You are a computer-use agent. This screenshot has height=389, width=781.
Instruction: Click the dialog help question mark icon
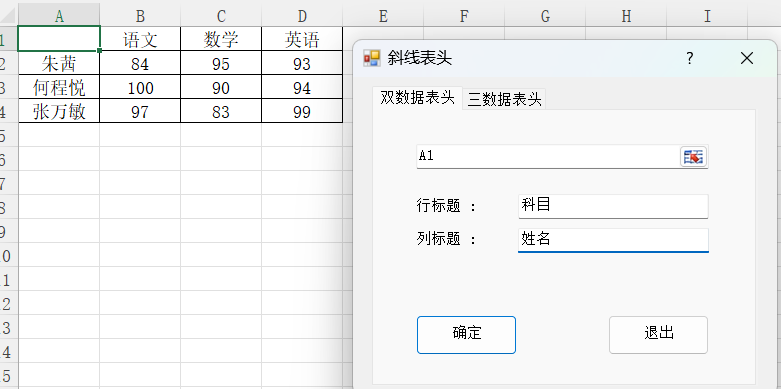pyautogui.click(x=689, y=58)
